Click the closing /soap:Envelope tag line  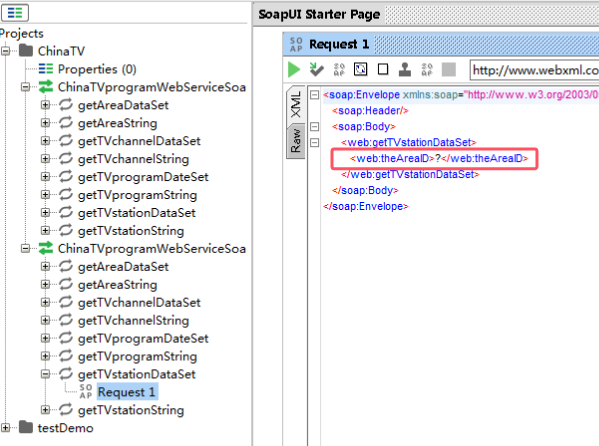pos(366,206)
